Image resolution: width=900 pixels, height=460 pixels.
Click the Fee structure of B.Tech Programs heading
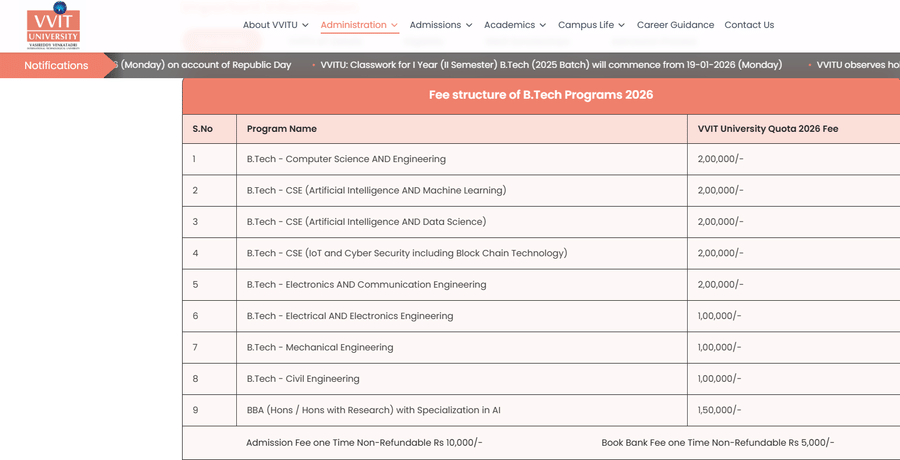coord(540,95)
